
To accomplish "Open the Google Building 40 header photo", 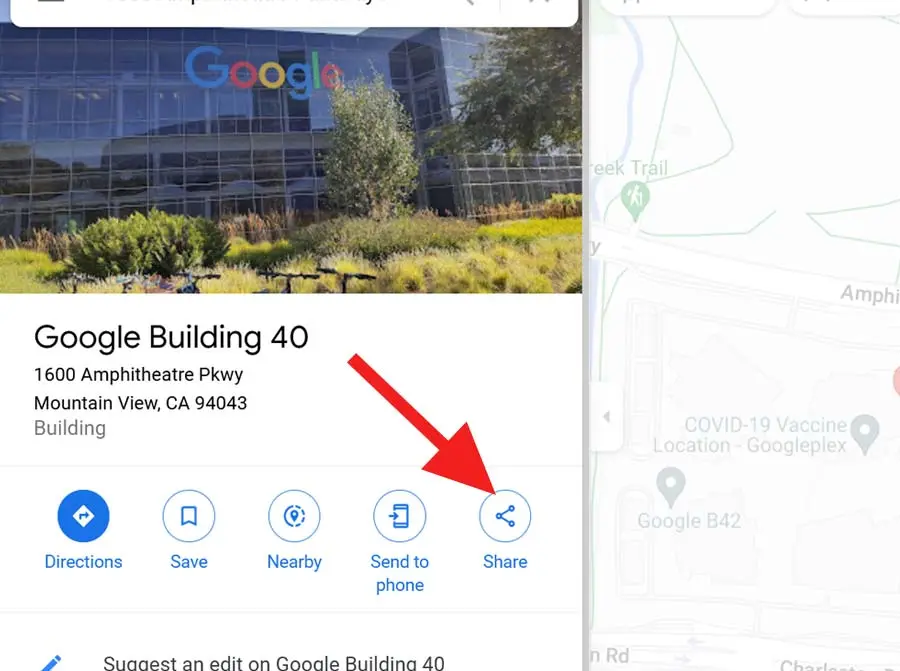I will click(x=291, y=160).
